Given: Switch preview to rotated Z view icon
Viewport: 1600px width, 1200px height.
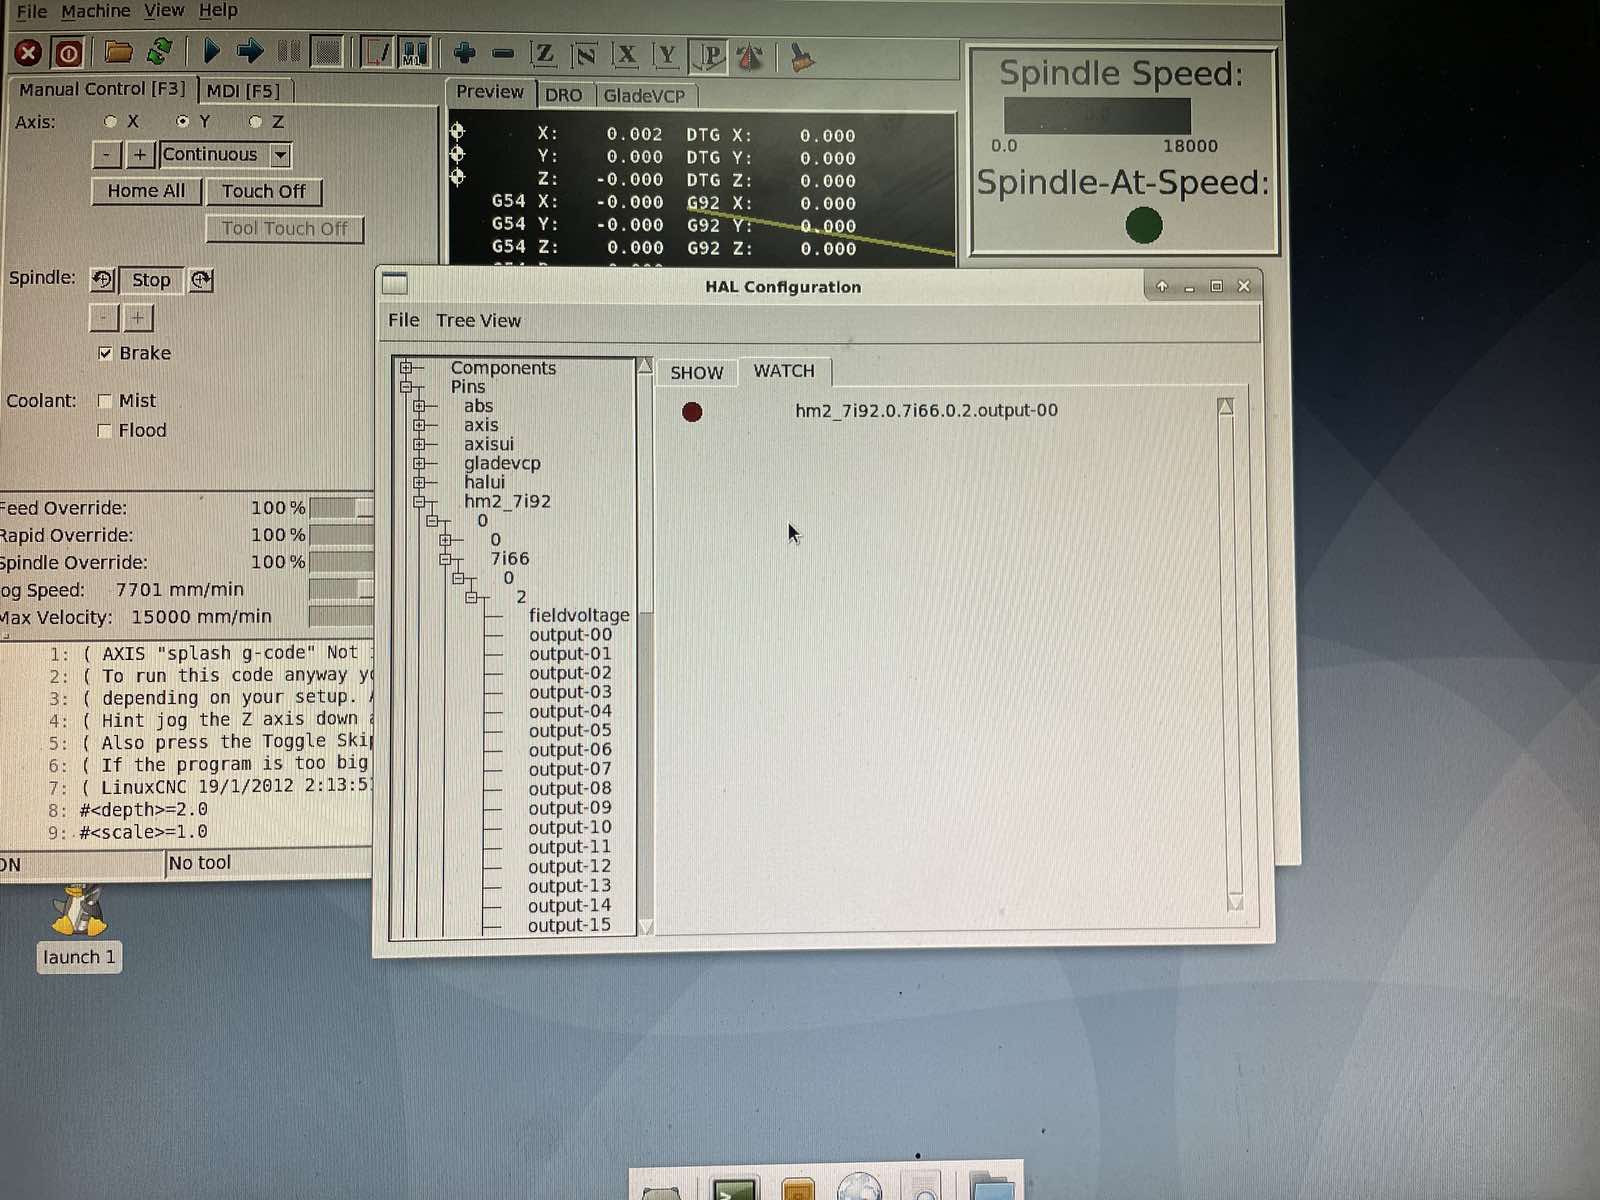Looking at the screenshot, I should click(585, 55).
